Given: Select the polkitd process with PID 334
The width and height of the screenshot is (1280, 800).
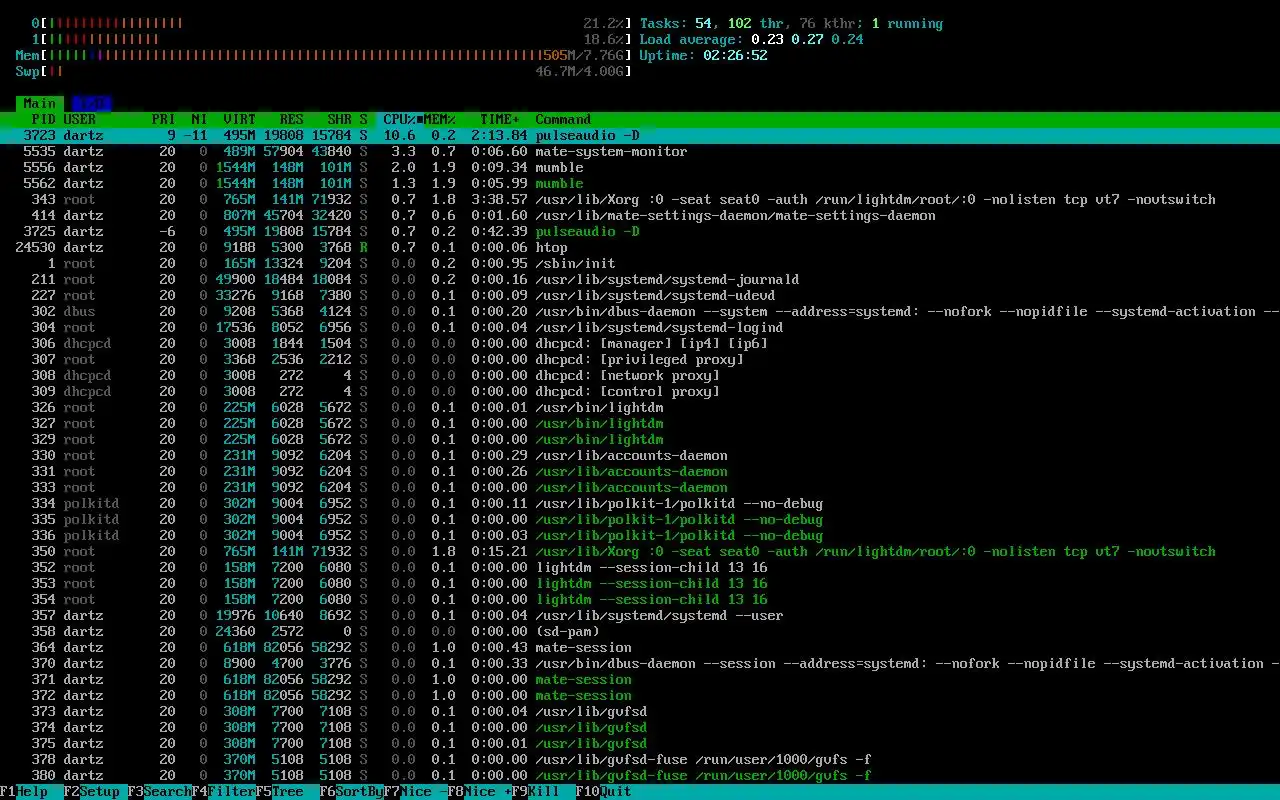Looking at the screenshot, I should click(x=640, y=503).
